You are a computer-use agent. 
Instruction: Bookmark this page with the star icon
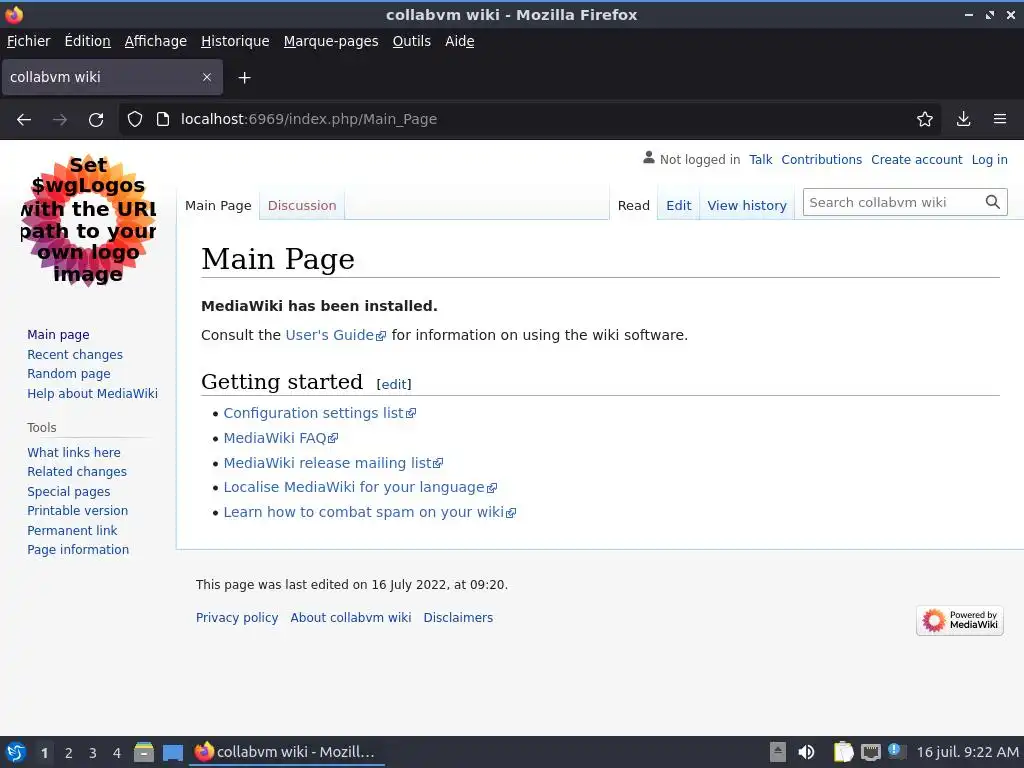click(925, 119)
